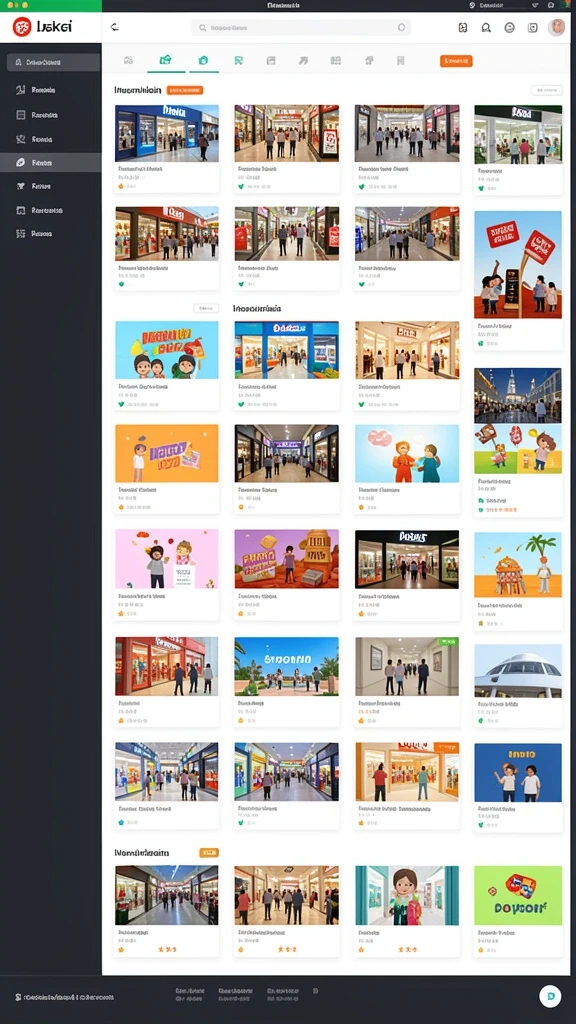576x1024 pixels.
Task: Click the orange badge beside the last section heading
Action: (208, 852)
